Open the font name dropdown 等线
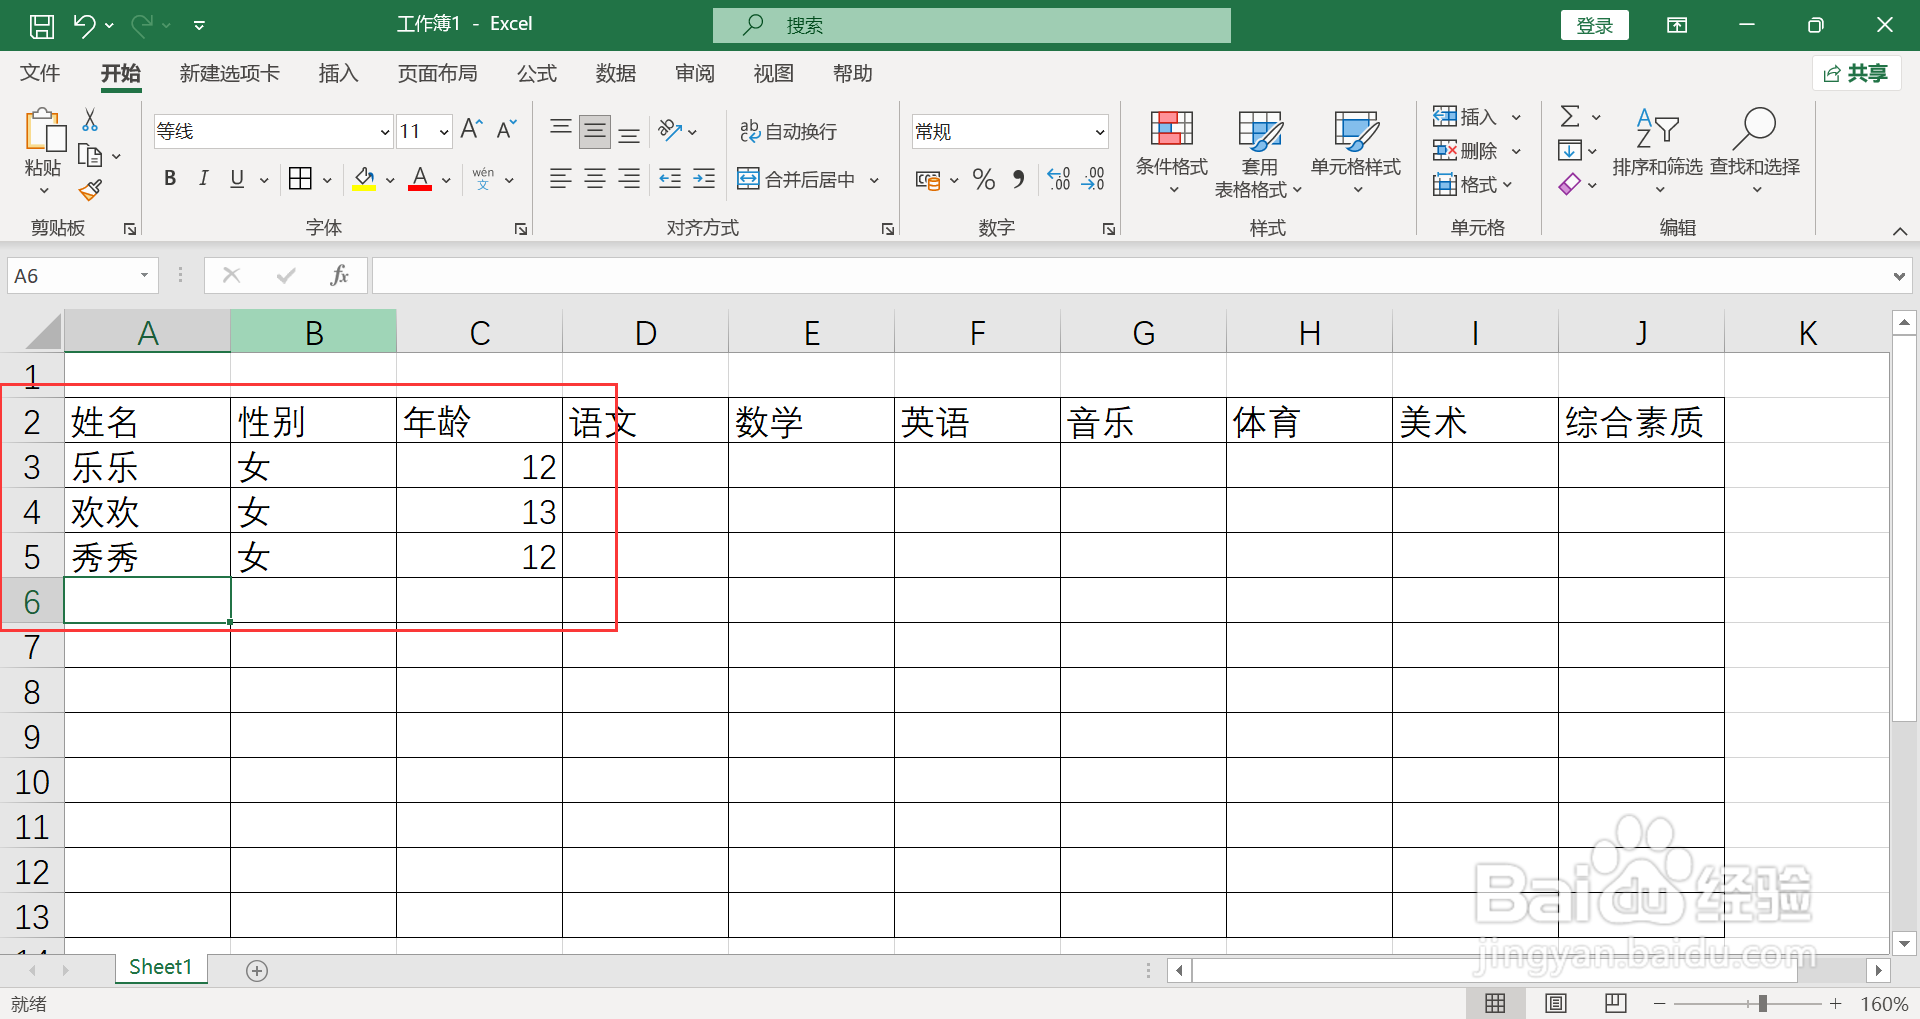This screenshot has width=1920, height=1019. point(384,132)
